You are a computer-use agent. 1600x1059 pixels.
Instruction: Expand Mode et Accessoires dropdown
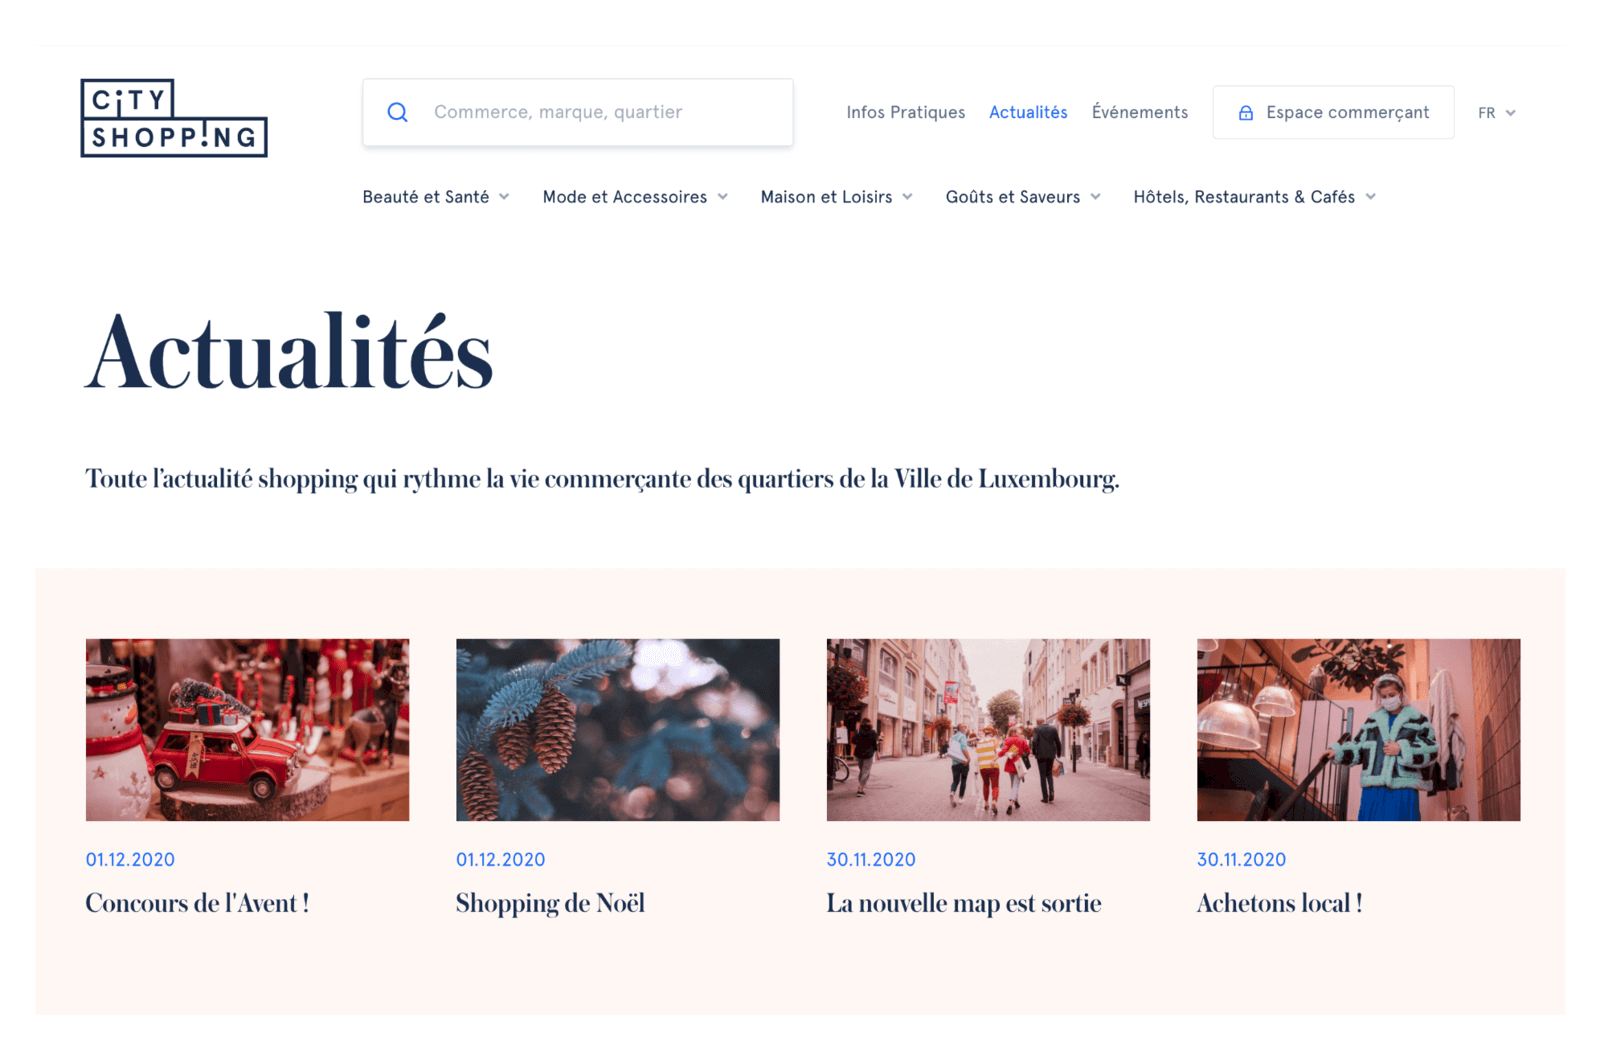pyautogui.click(x=635, y=197)
